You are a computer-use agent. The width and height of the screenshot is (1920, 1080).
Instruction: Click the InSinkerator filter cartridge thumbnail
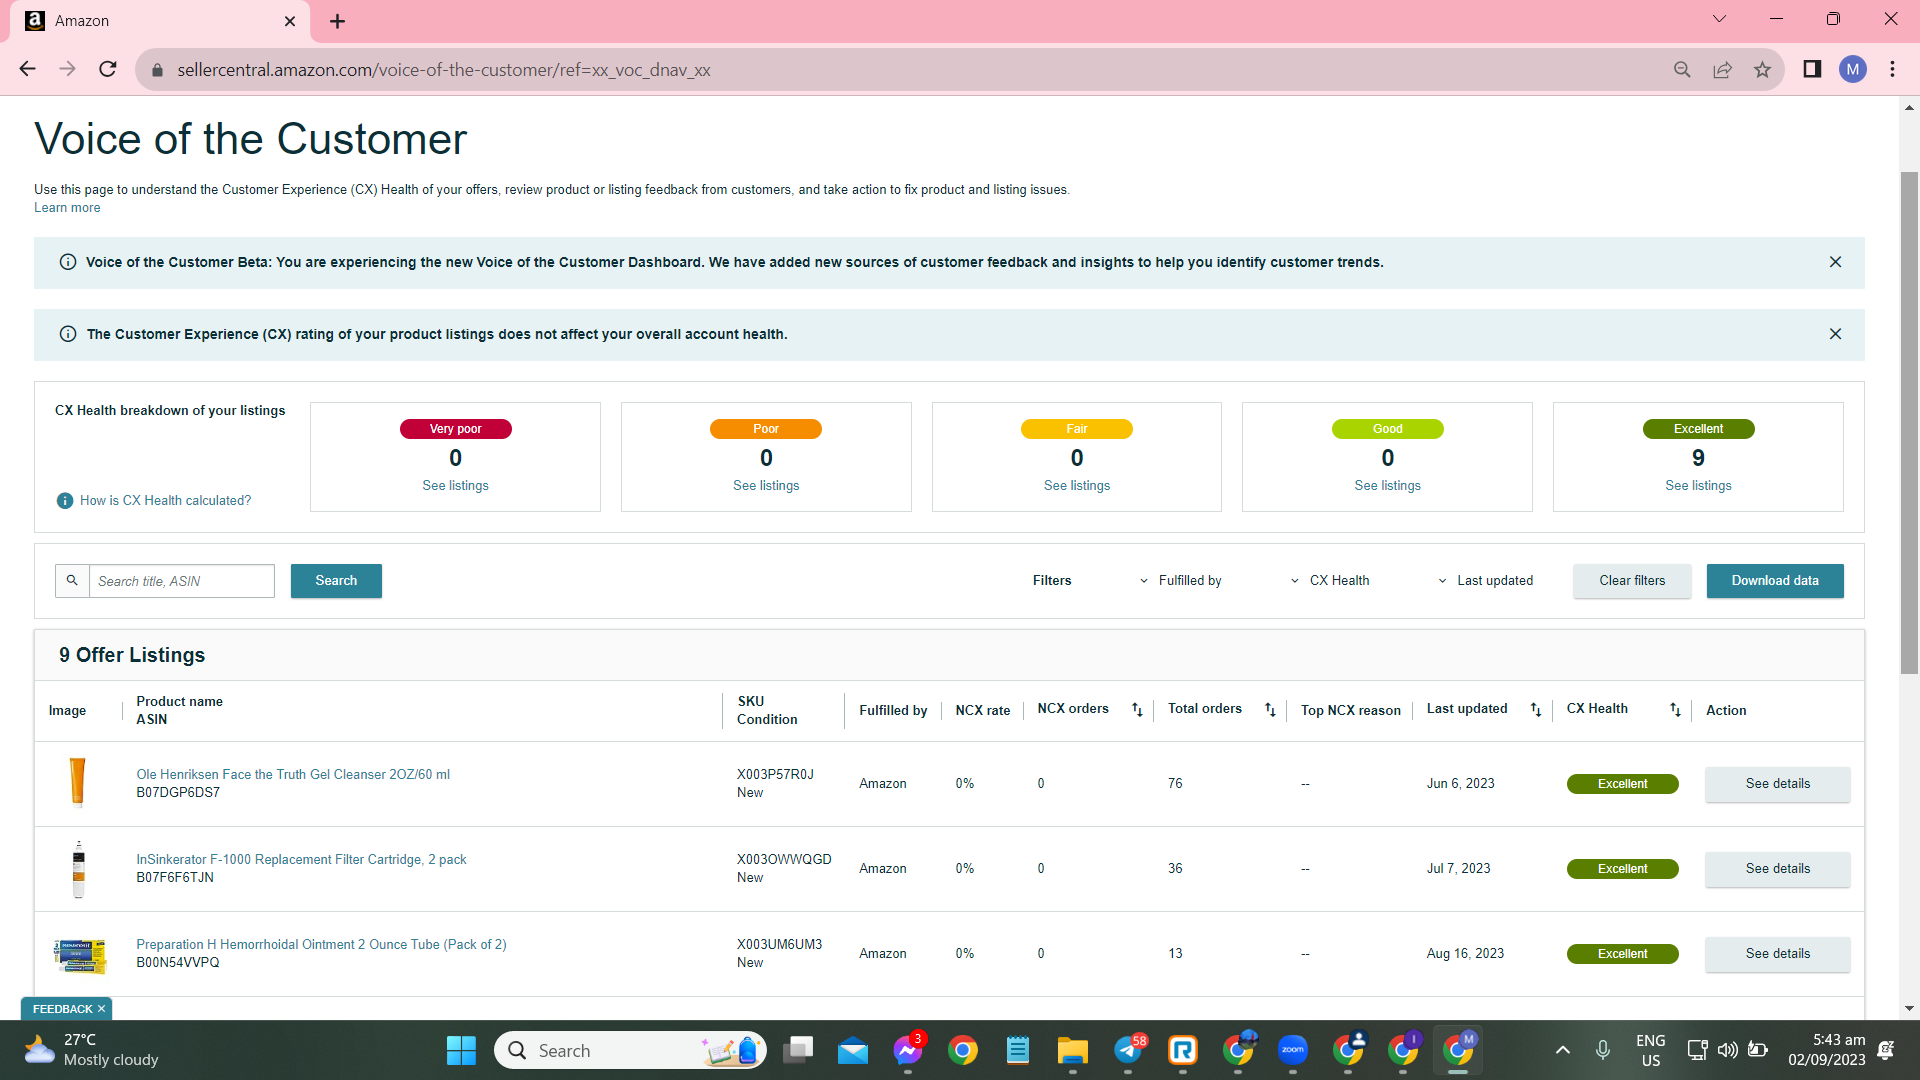79,869
